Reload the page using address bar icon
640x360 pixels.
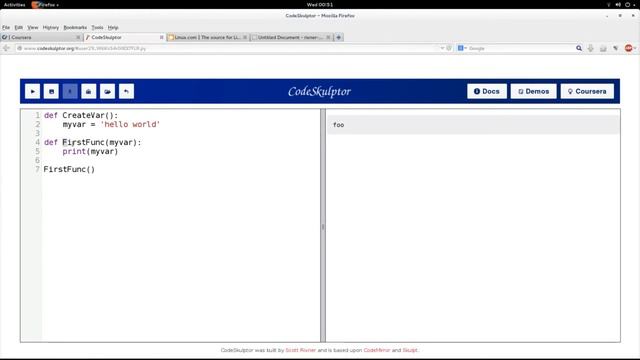tap(449, 48)
